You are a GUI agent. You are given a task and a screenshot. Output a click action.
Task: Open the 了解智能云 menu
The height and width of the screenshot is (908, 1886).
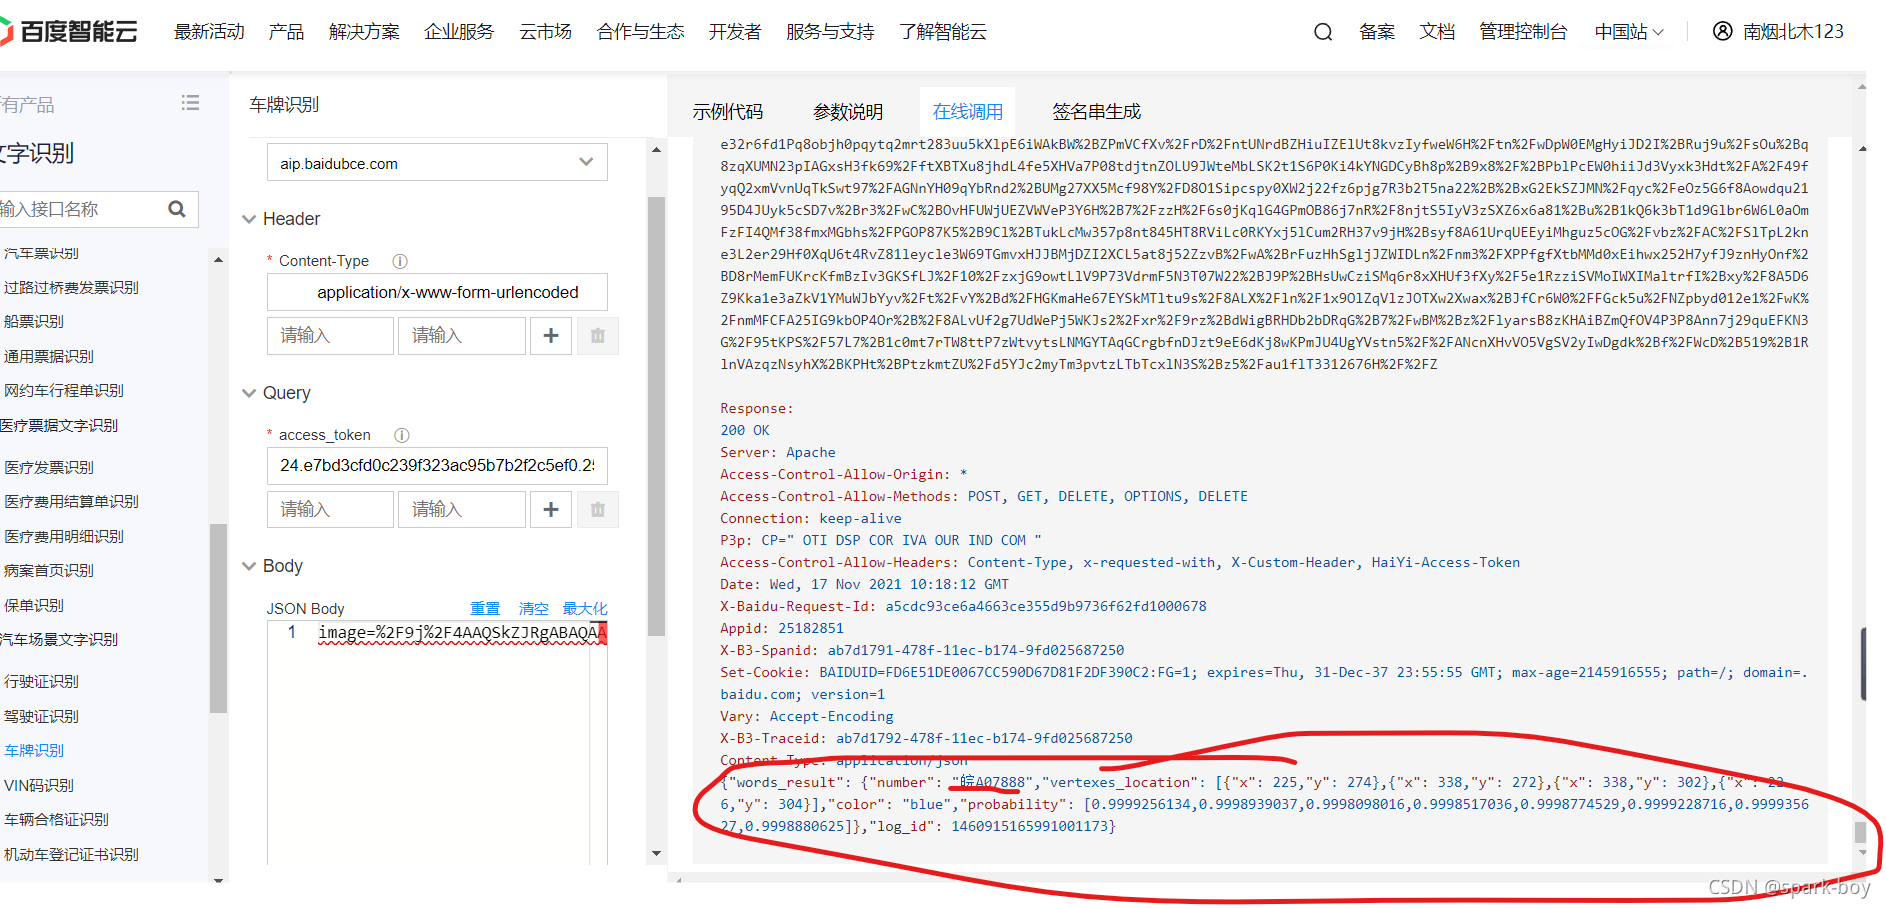(942, 32)
